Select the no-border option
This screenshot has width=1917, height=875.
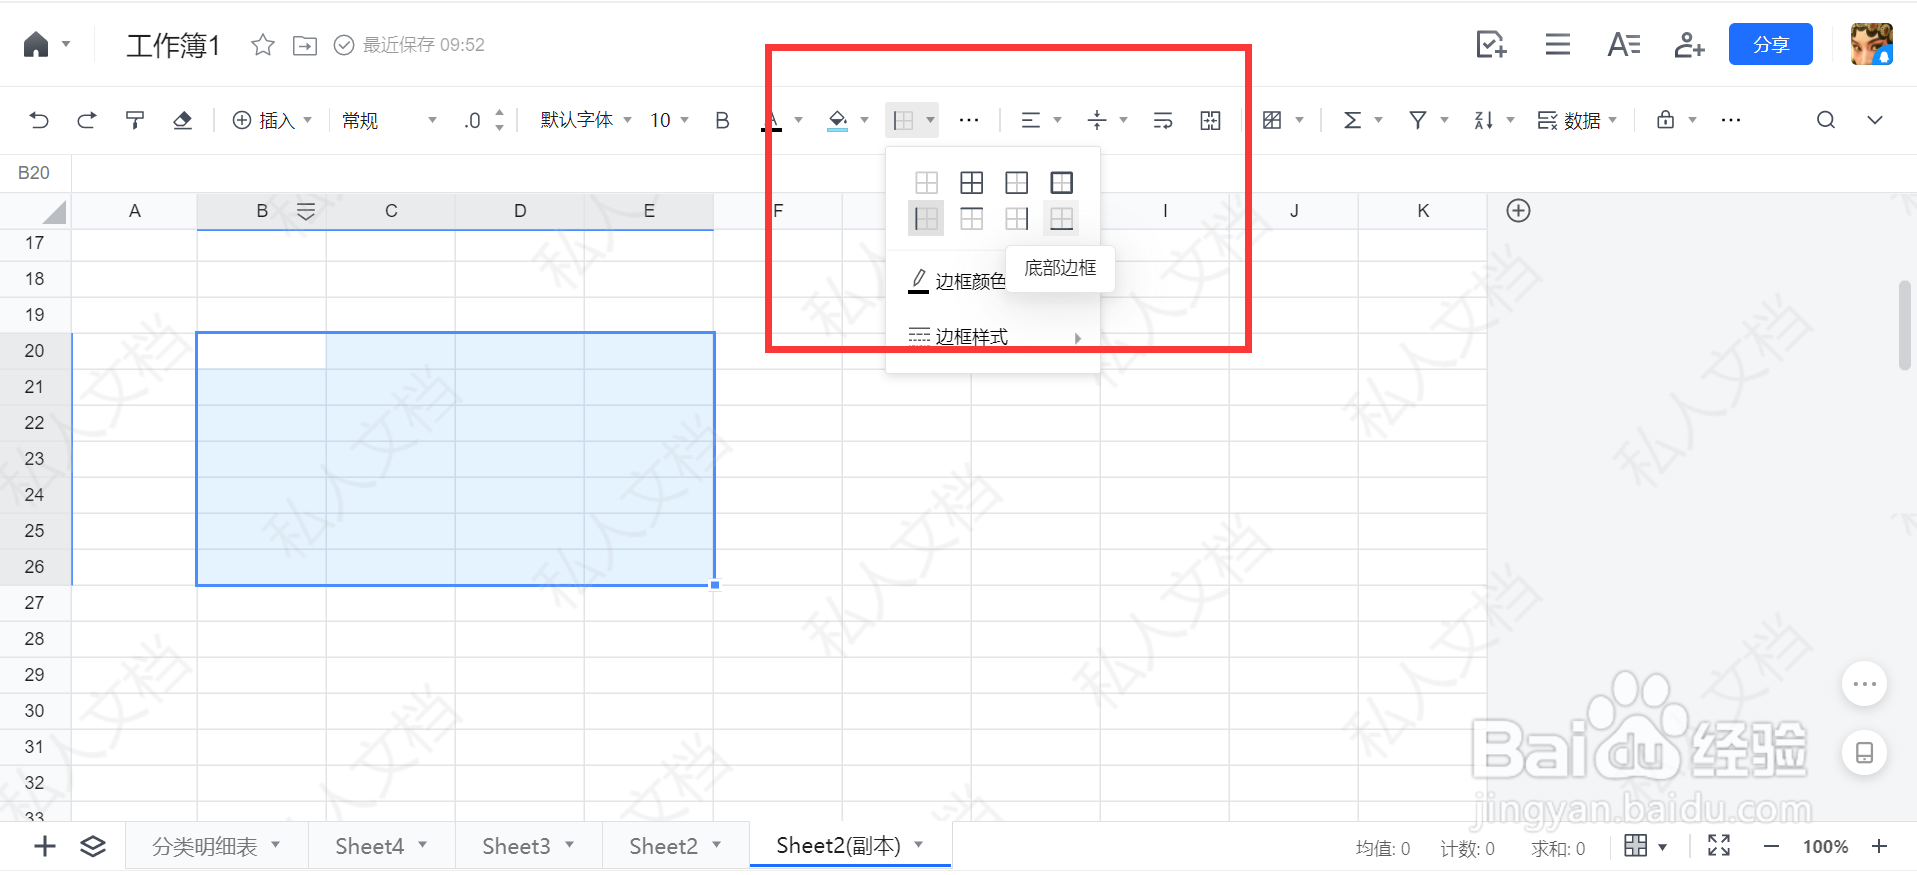coord(927,182)
